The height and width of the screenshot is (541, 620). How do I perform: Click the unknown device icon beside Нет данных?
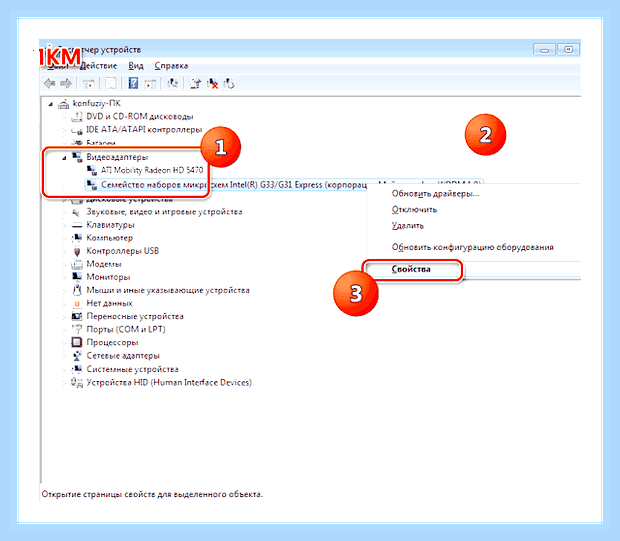coord(77,304)
